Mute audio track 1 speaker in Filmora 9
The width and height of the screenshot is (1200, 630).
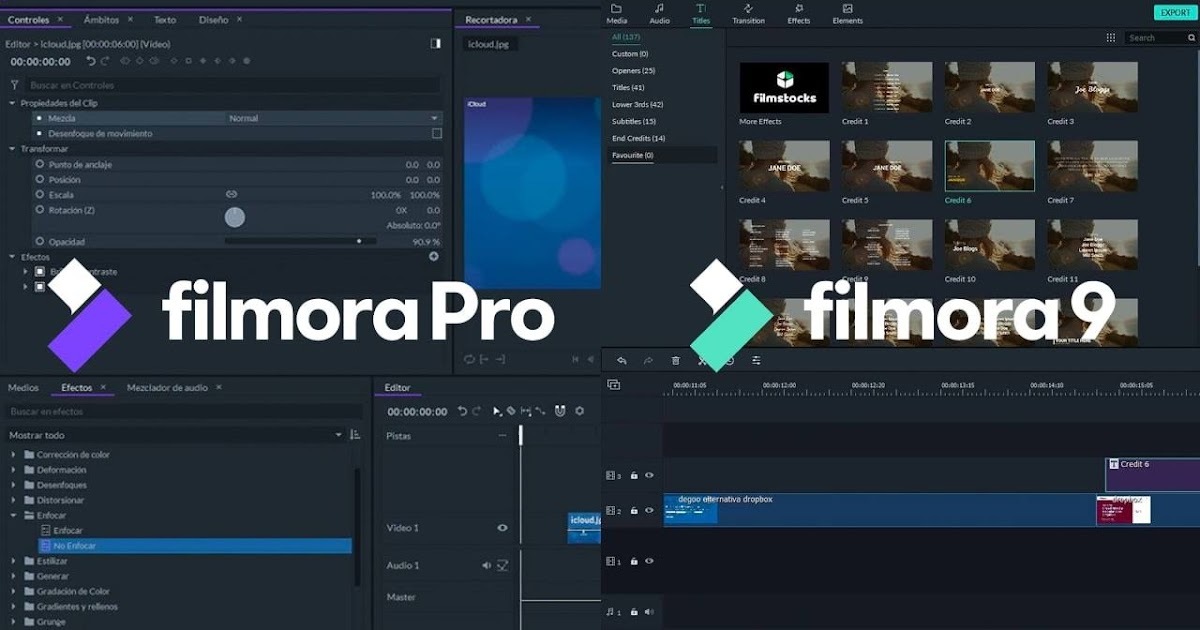649,611
